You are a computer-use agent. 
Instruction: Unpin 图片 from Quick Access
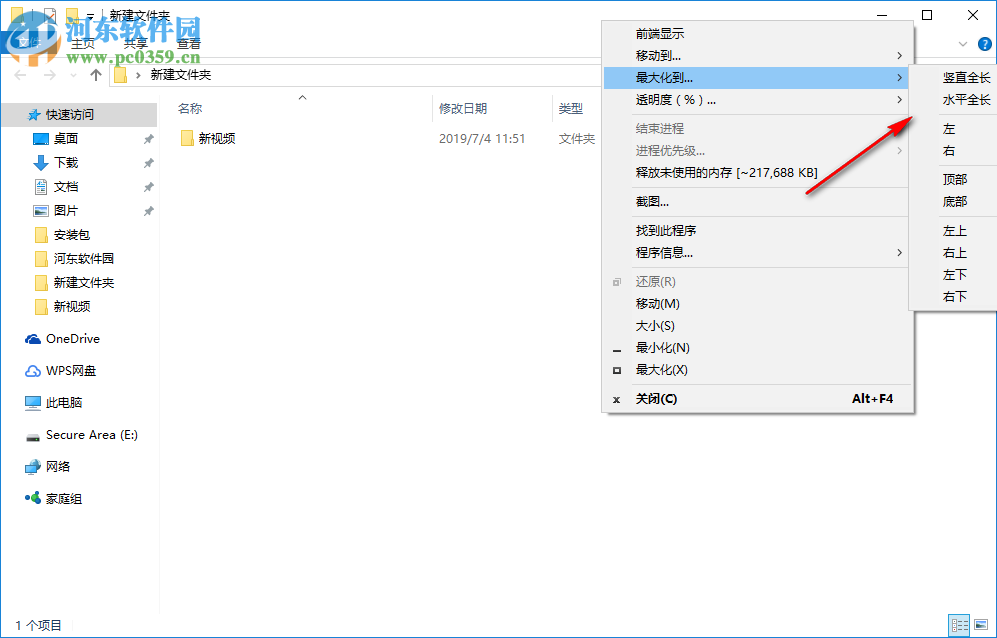pos(146,211)
